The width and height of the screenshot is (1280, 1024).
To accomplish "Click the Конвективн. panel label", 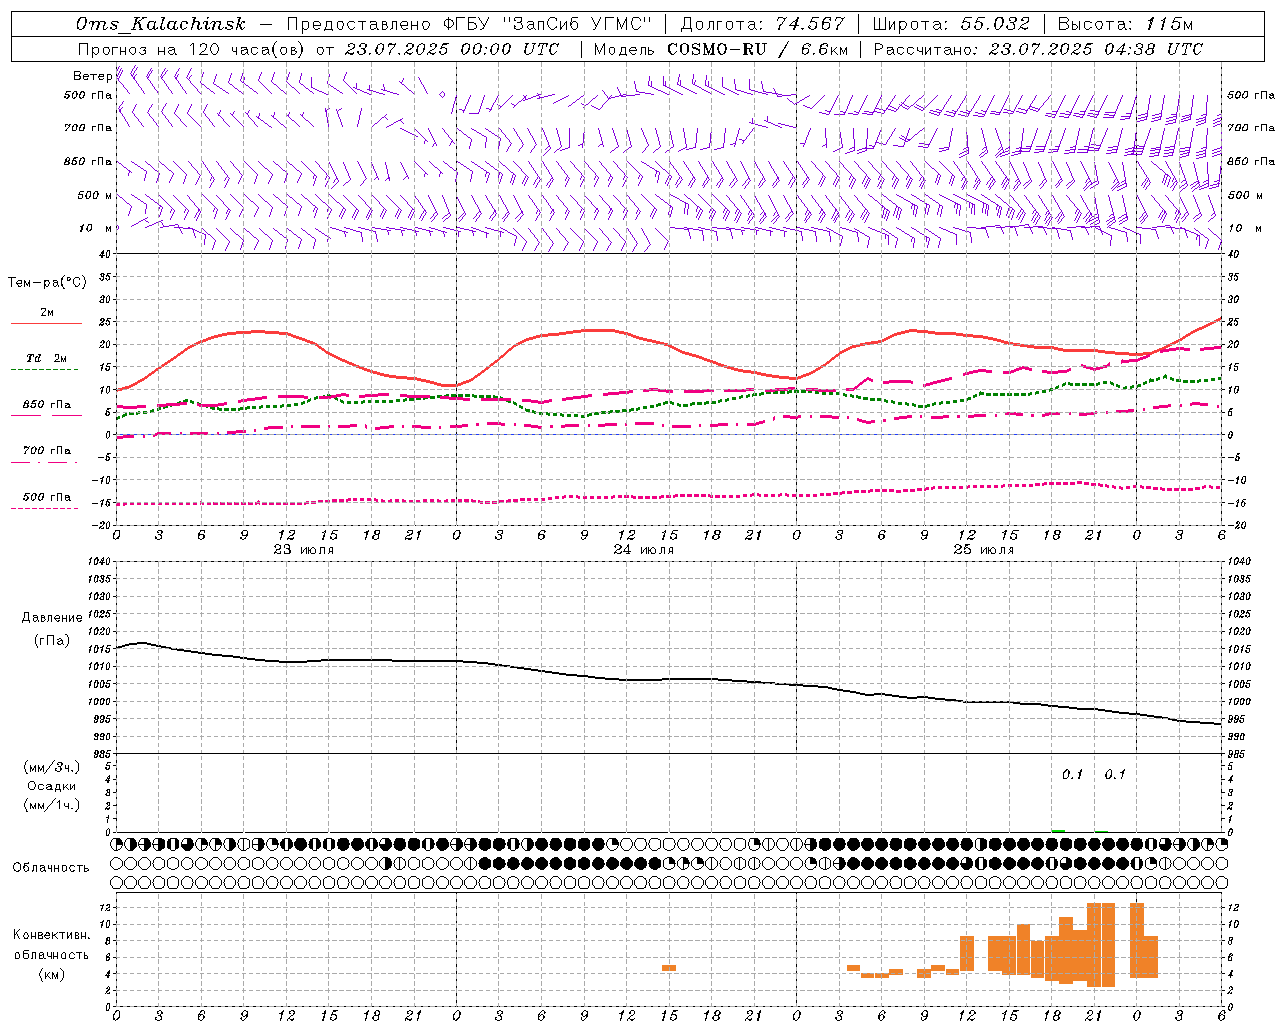I will [x=52, y=935].
